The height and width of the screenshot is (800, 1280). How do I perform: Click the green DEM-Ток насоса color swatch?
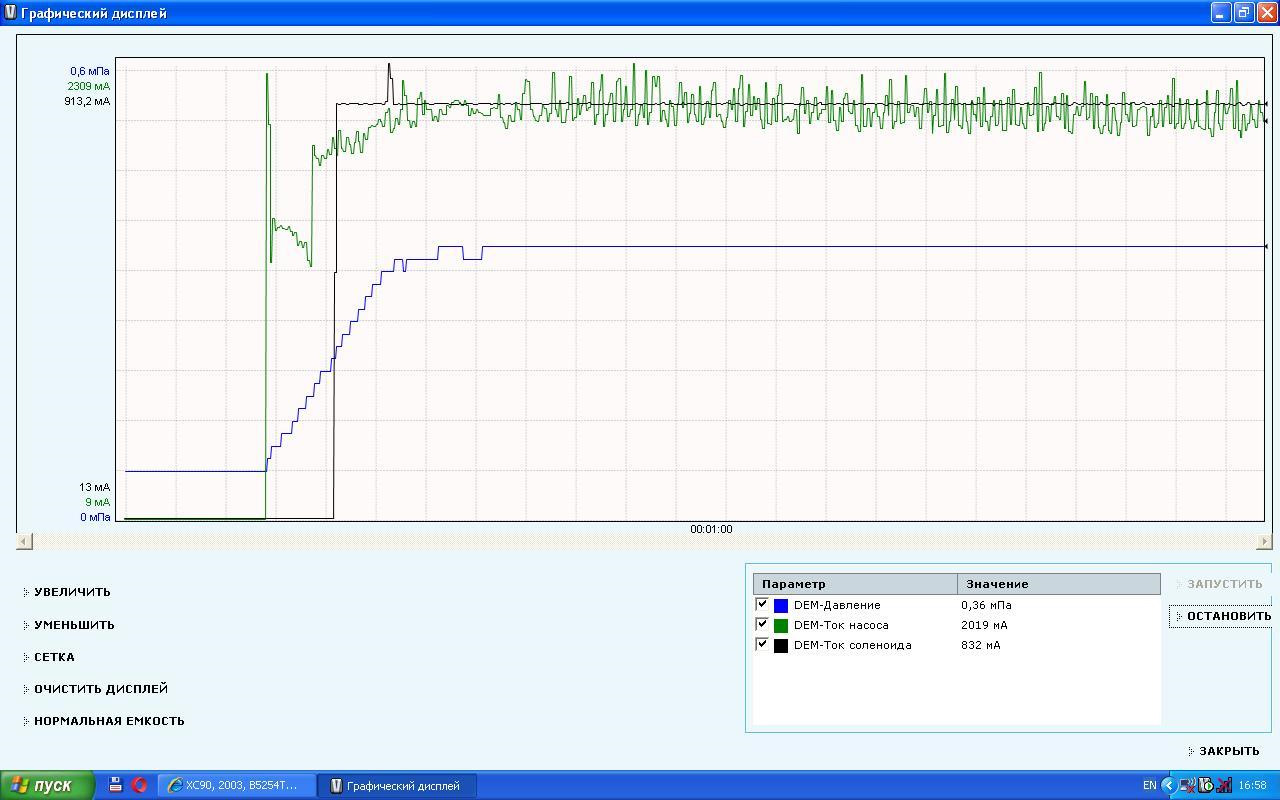781,626
